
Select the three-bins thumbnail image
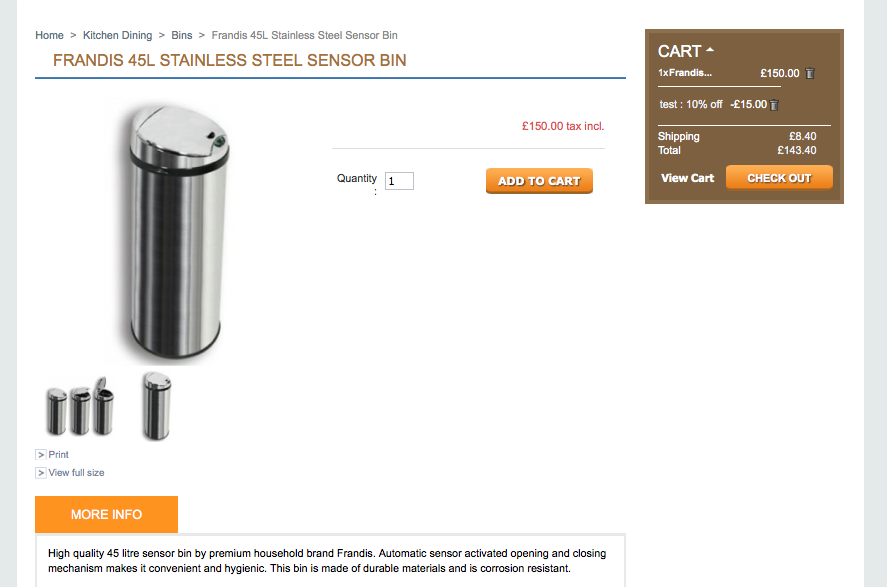(x=80, y=407)
